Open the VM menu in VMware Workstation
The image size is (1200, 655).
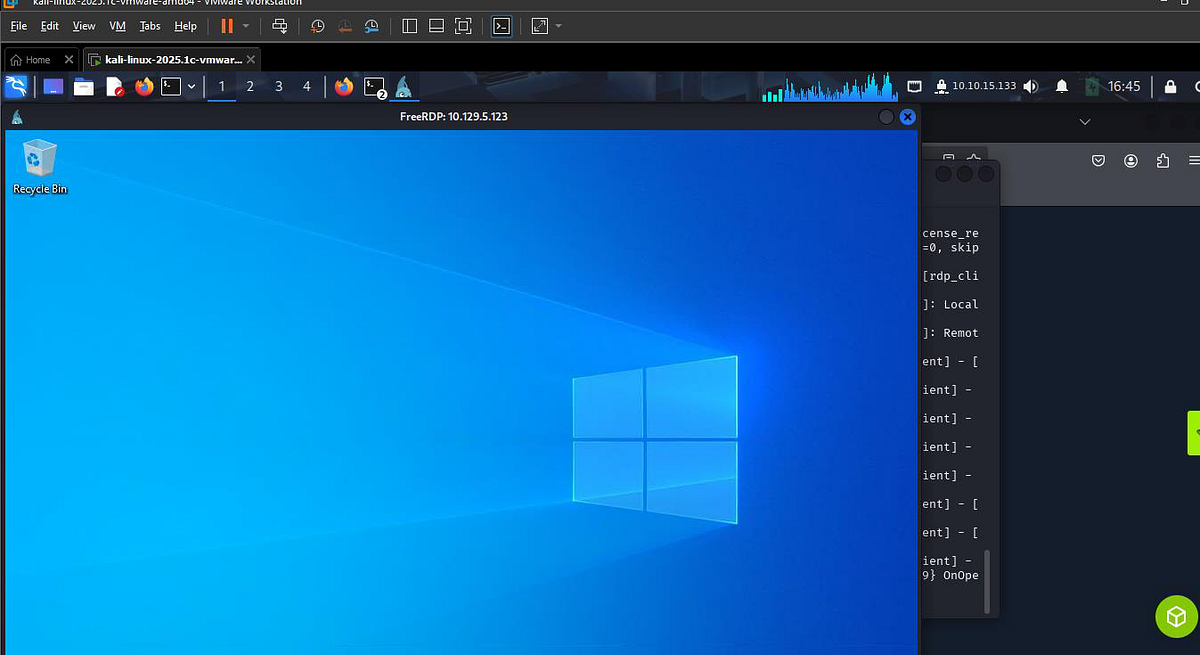click(117, 26)
